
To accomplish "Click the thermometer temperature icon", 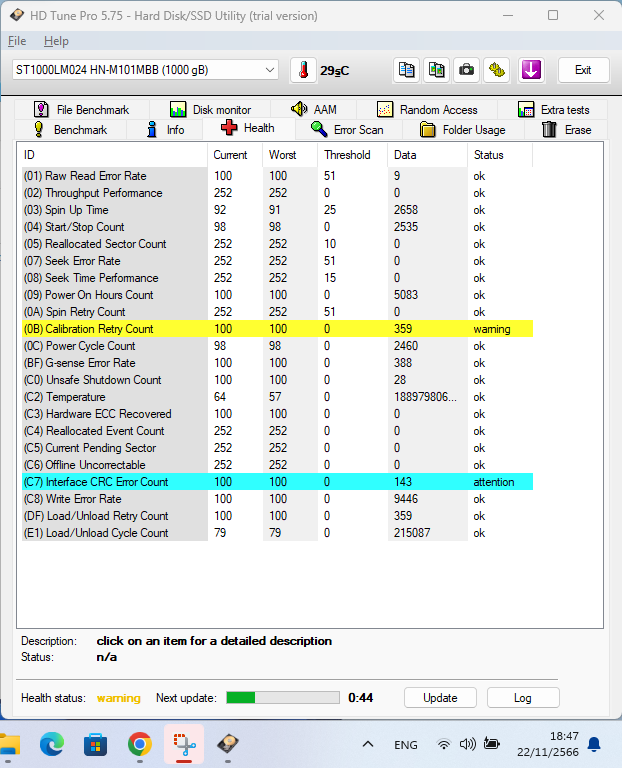I will click(x=303, y=70).
